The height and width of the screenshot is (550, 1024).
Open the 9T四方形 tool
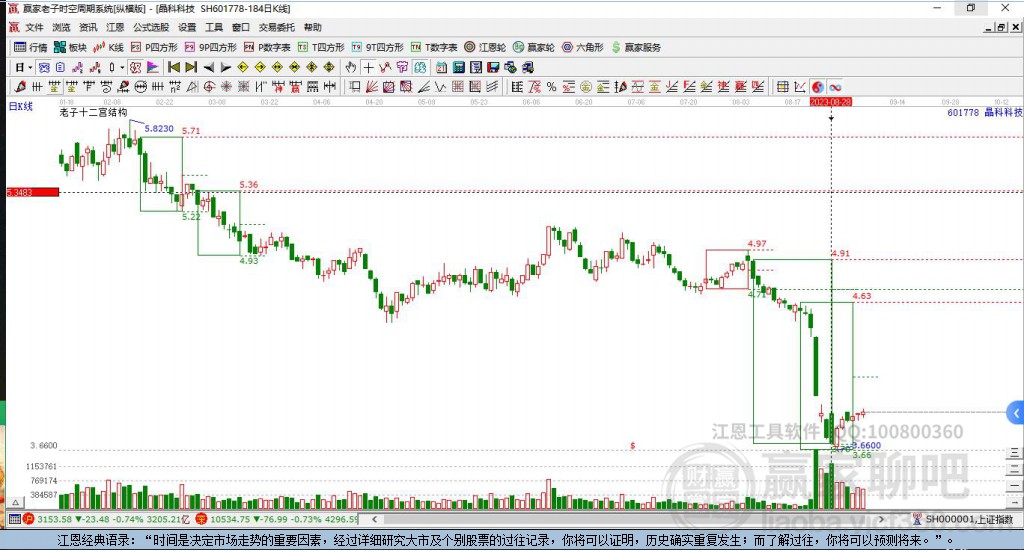click(377, 47)
